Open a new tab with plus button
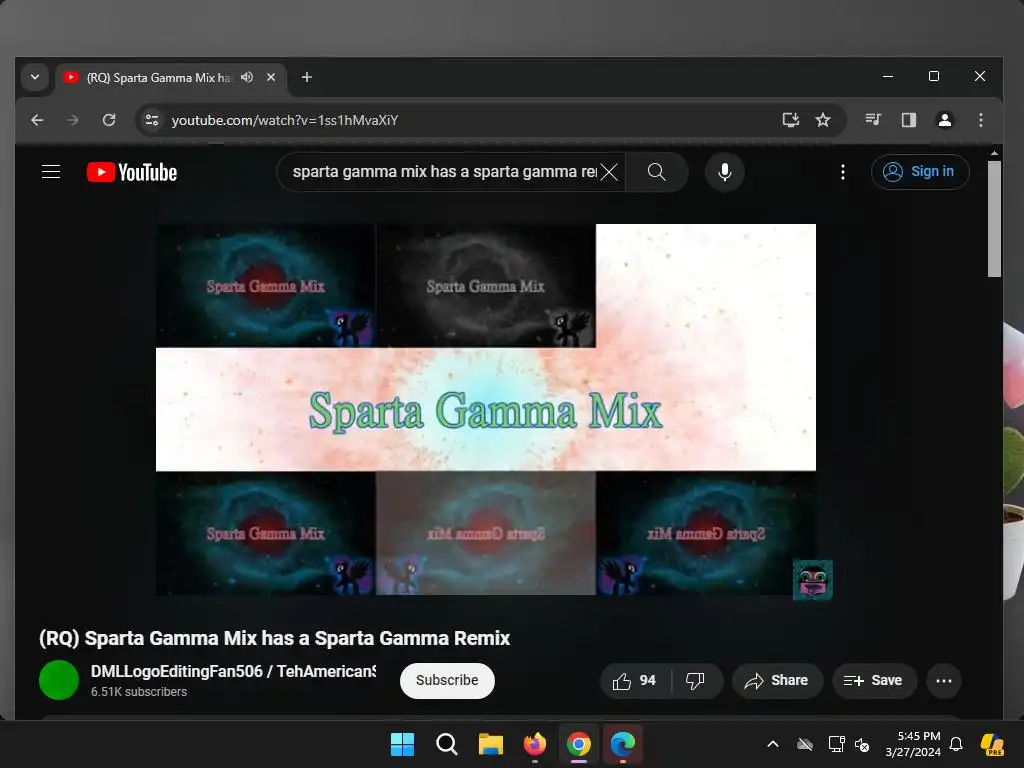 306,77
